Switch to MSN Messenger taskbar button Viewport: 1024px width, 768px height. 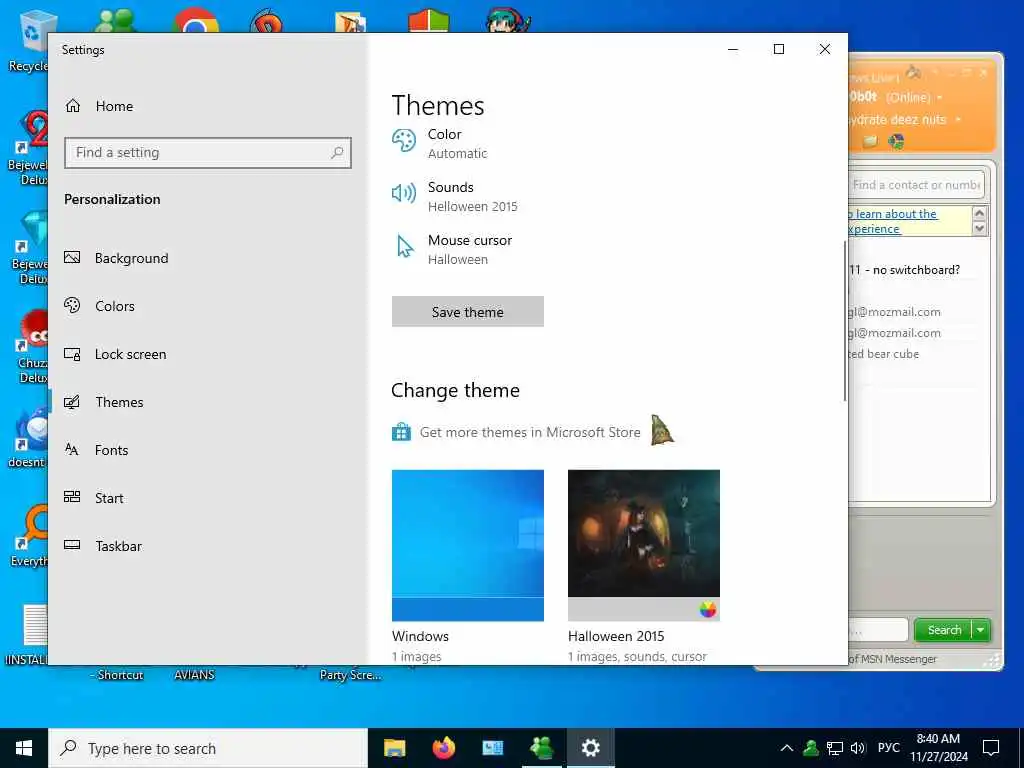point(541,748)
